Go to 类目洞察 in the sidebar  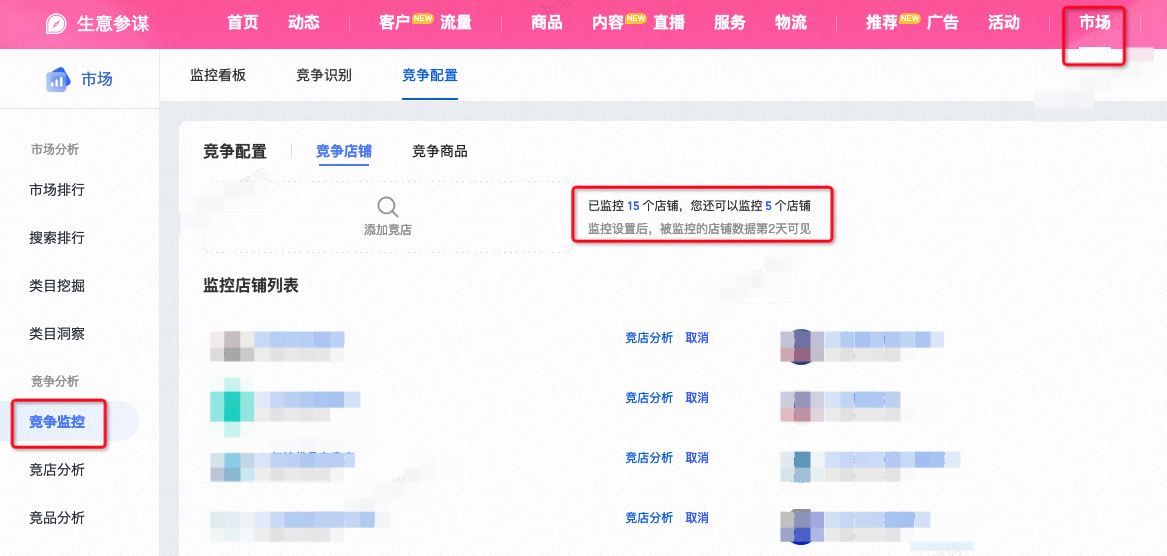click(x=57, y=334)
